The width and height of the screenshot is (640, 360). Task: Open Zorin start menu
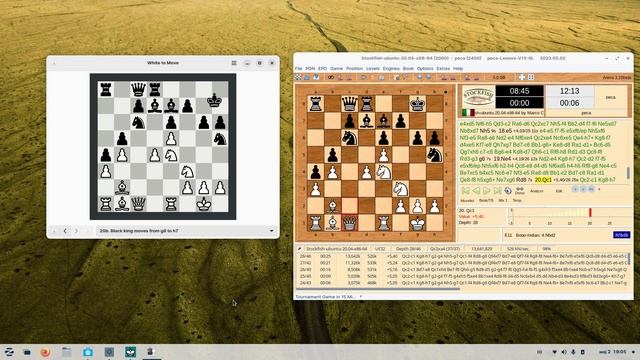9,352
